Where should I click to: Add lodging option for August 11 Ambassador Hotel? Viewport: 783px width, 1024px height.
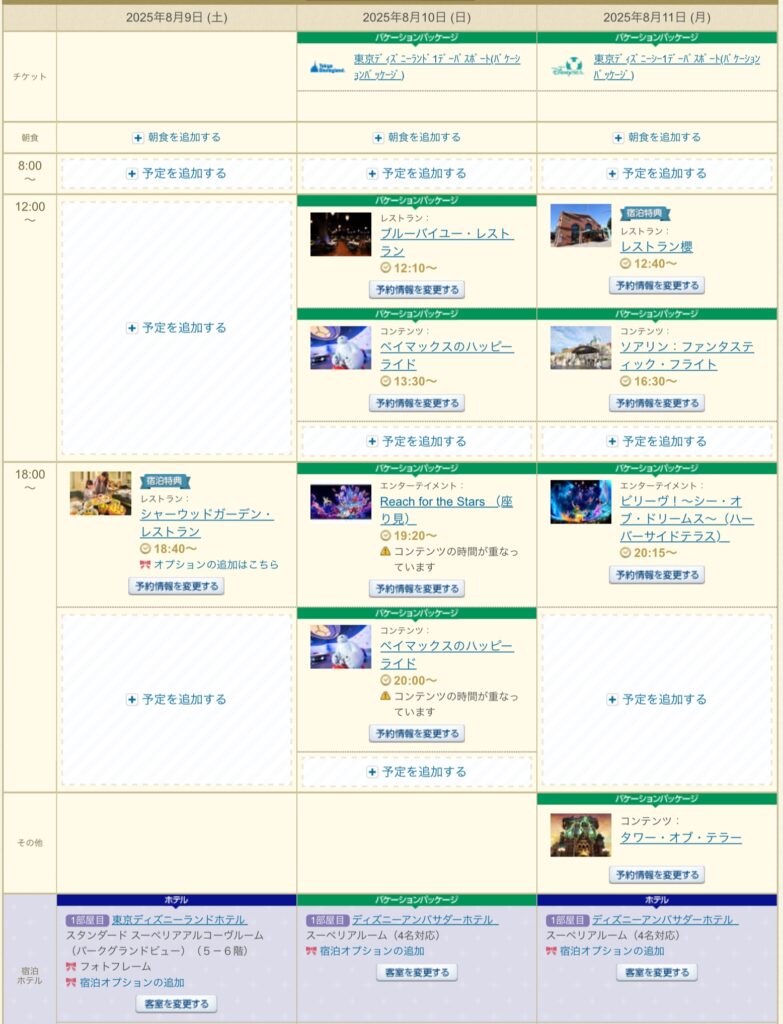pos(612,952)
